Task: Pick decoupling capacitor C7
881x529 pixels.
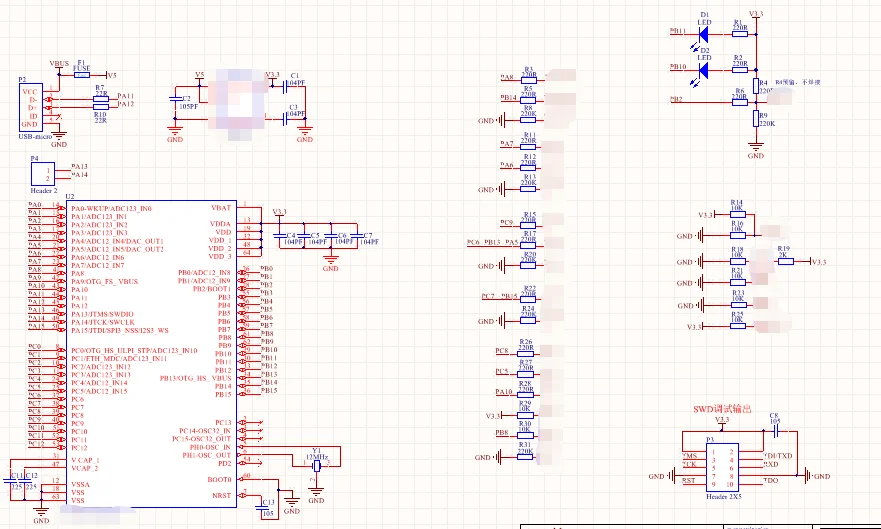Action: click(x=356, y=235)
